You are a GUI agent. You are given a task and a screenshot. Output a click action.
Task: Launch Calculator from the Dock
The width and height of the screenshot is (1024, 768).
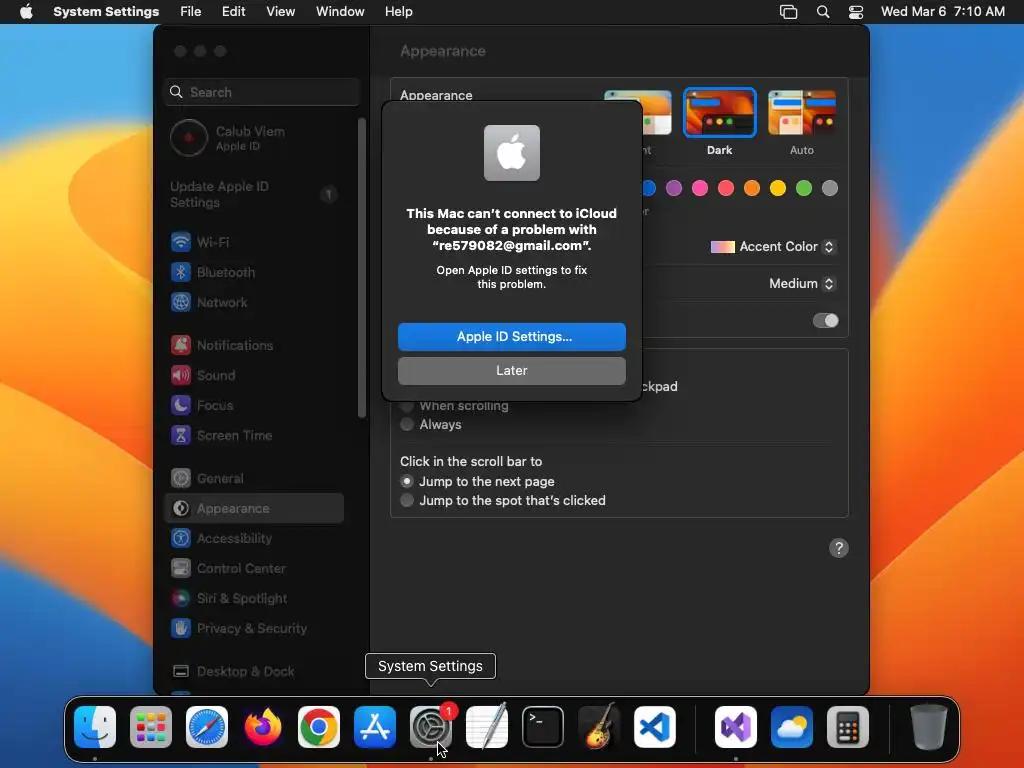click(x=848, y=727)
